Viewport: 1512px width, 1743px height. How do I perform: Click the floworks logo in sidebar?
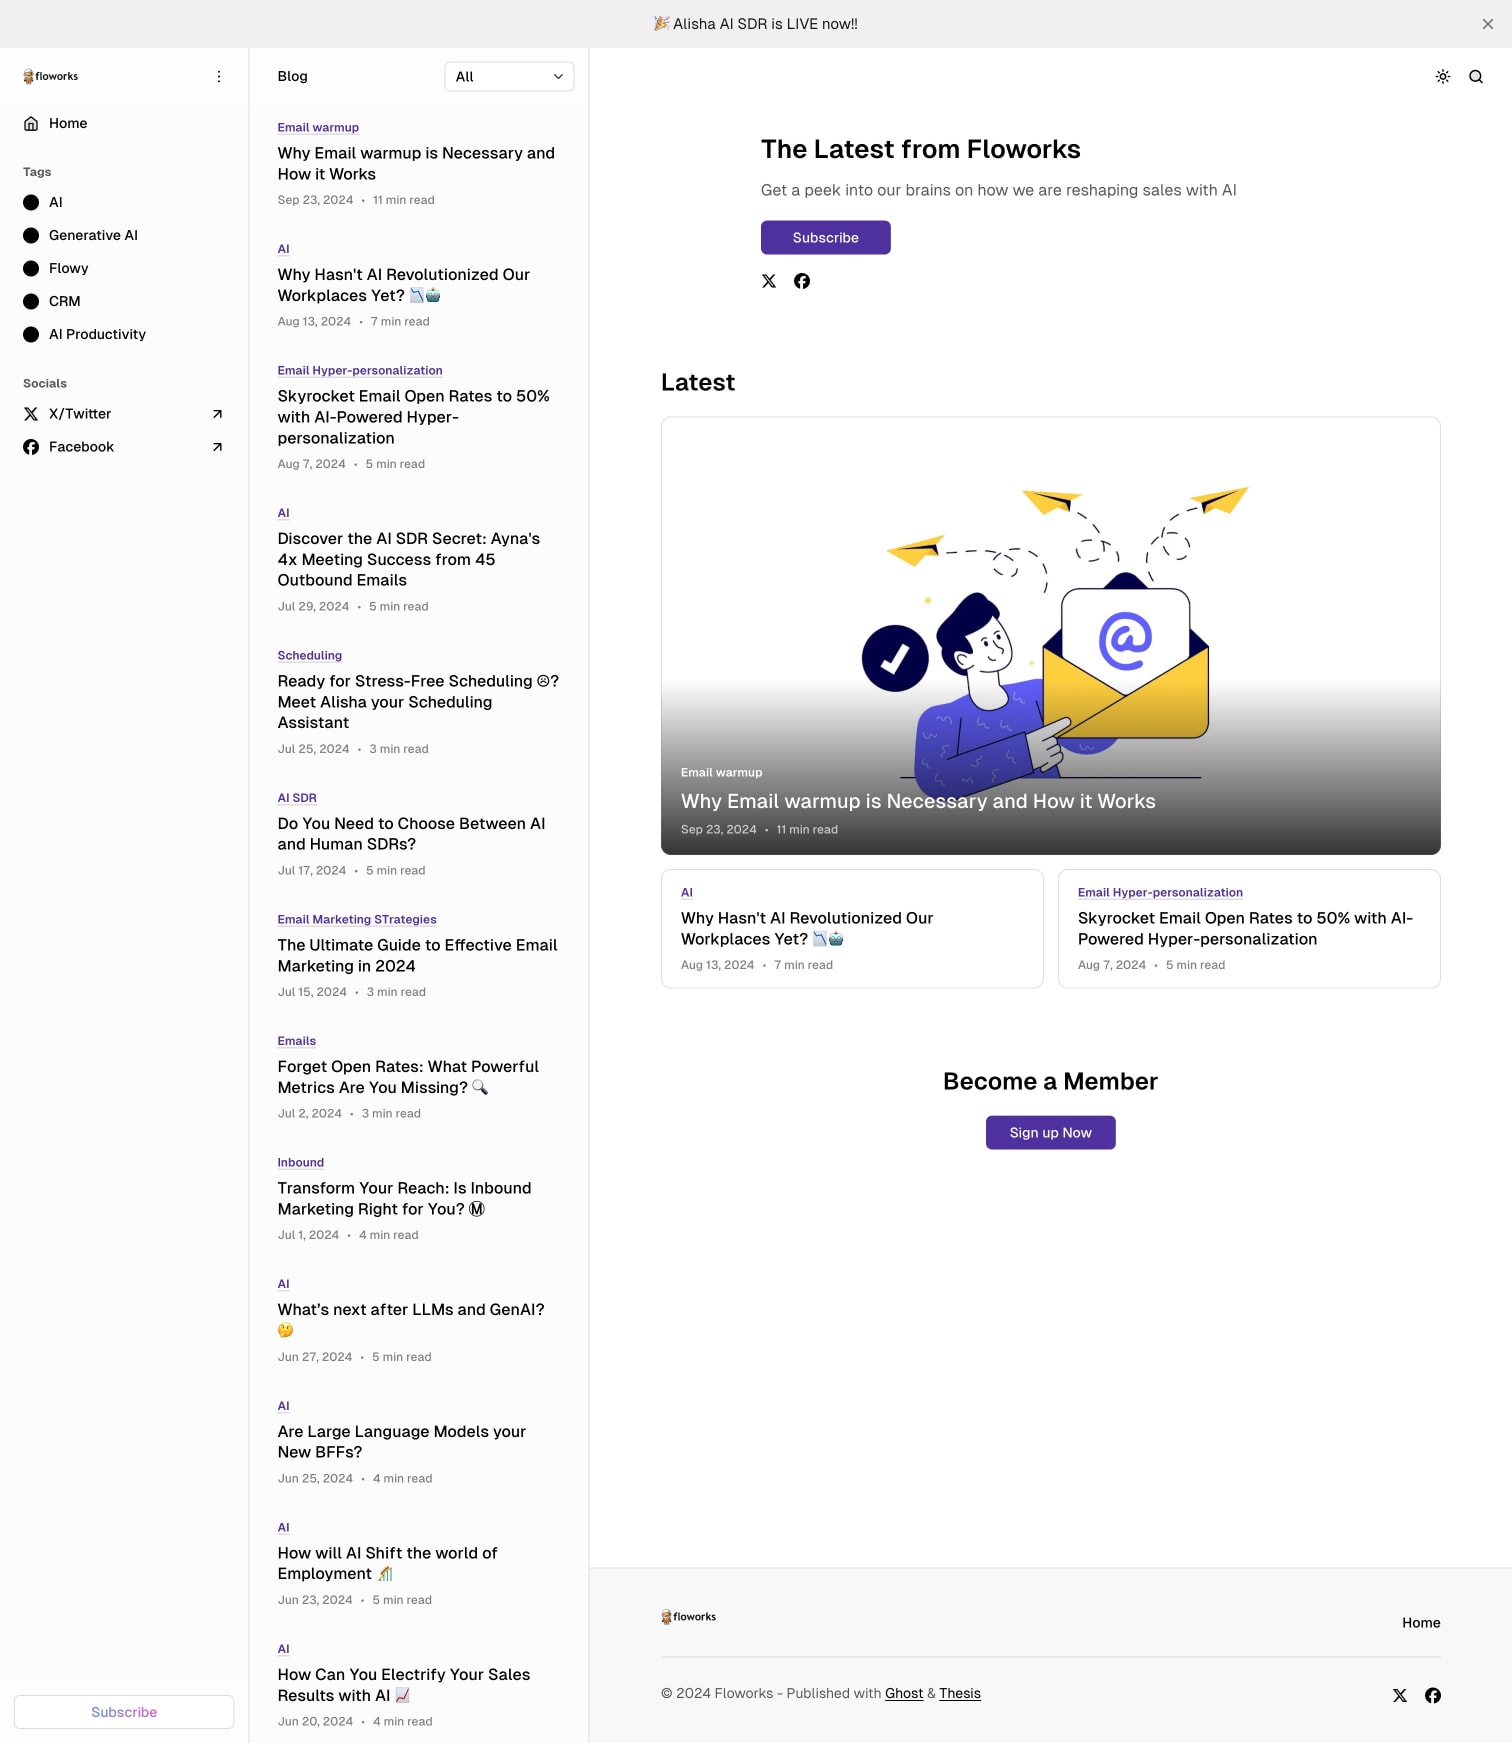tap(50, 76)
